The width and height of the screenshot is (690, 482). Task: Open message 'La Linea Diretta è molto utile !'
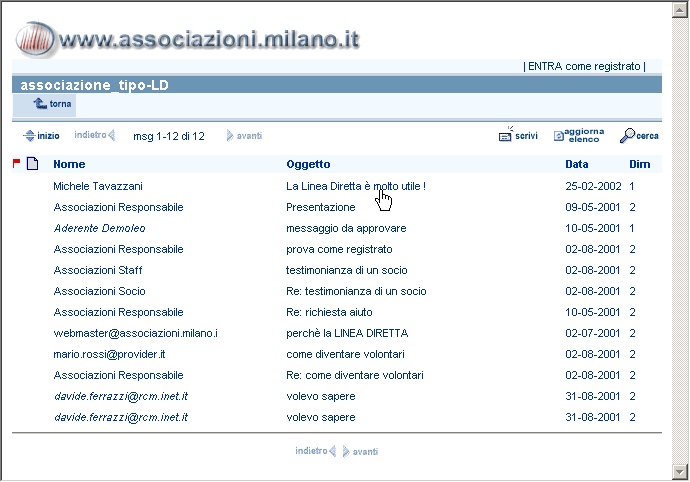(356, 186)
